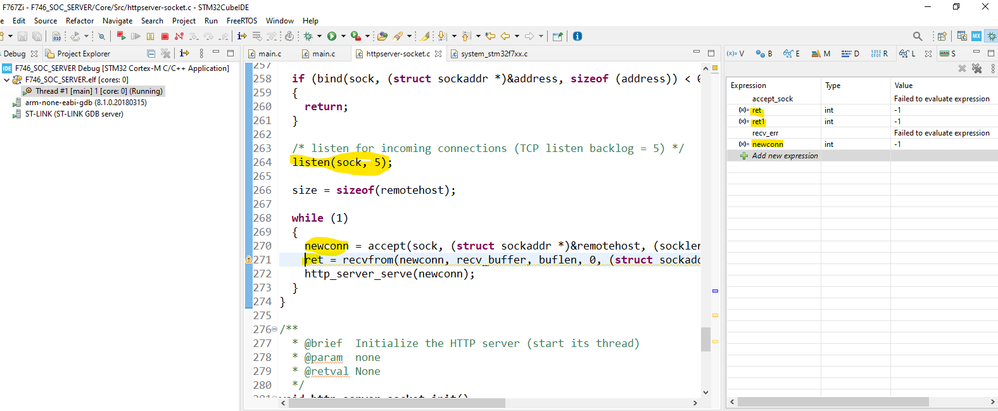Open the FreeRTOS menu
The height and width of the screenshot is (411, 998).
pos(242,20)
